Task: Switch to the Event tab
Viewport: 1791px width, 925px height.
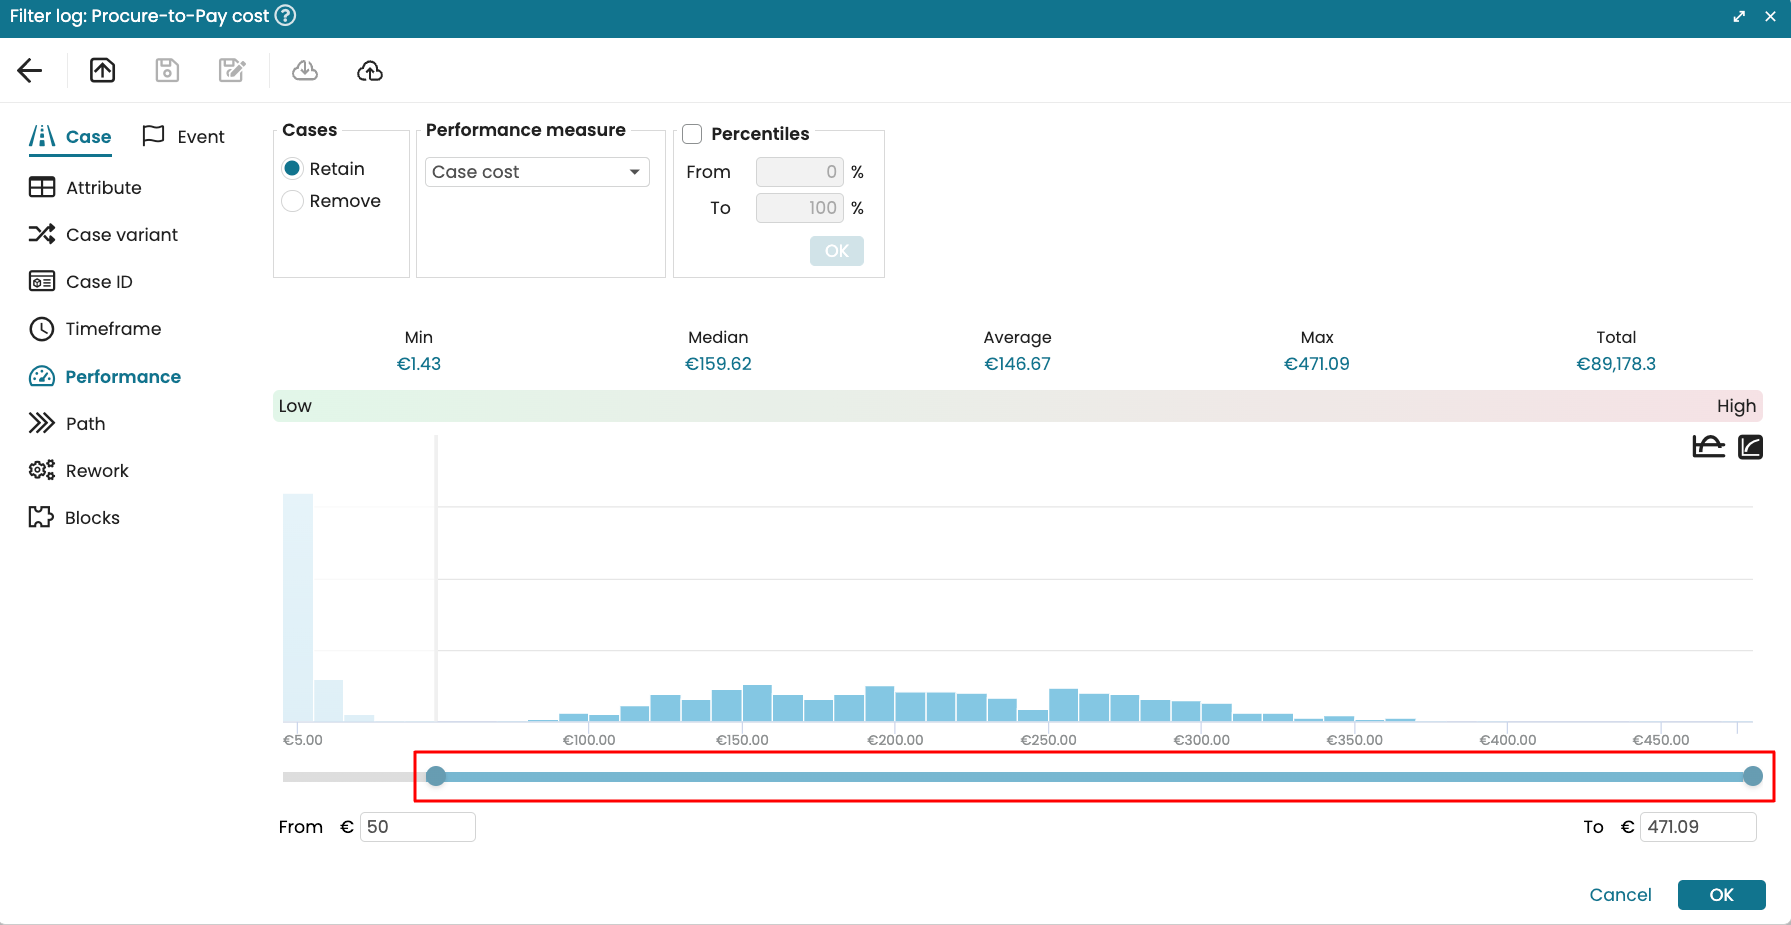Action: 184,137
